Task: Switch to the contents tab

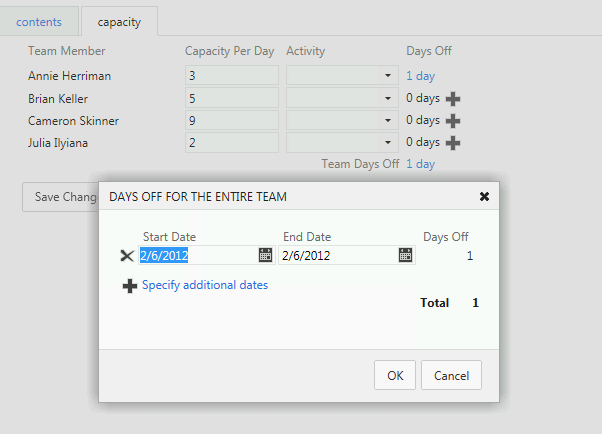Action: coord(39,21)
